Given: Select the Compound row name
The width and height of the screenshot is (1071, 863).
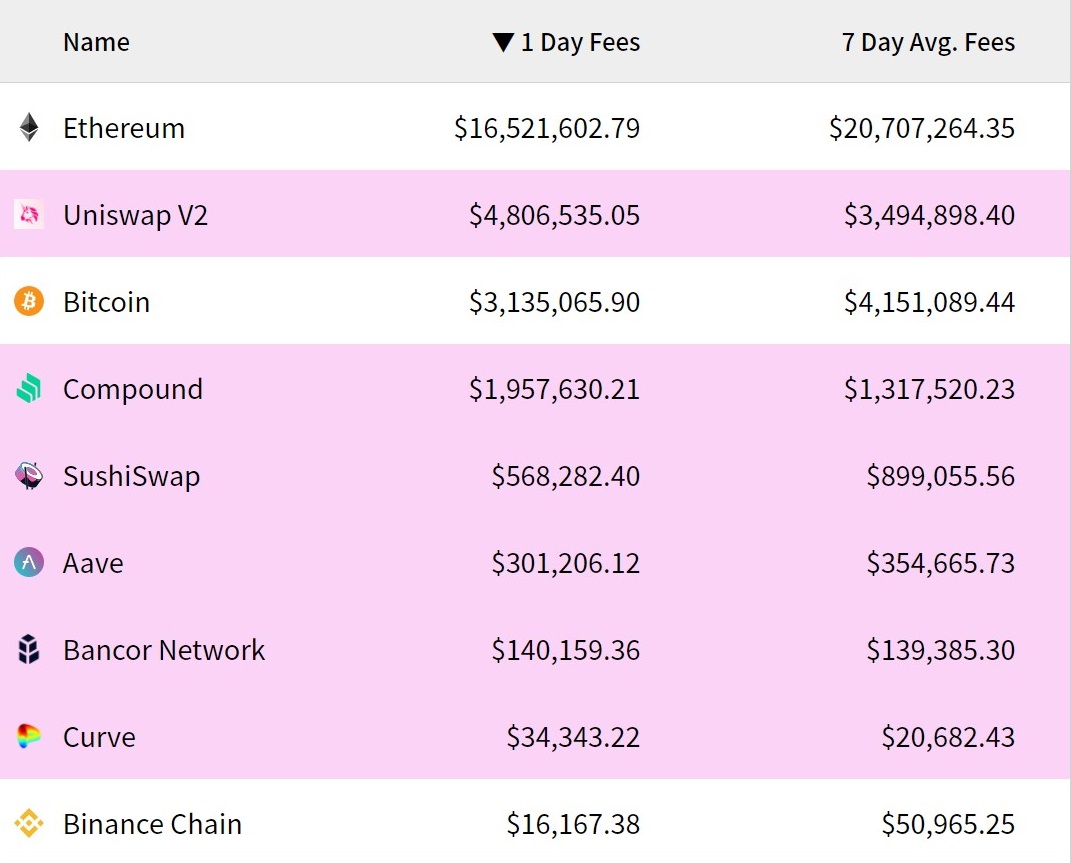Looking at the screenshot, I should [133, 389].
